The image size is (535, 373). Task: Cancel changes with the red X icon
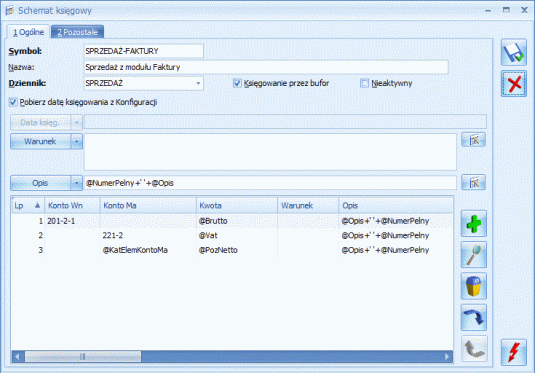(514, 84)
